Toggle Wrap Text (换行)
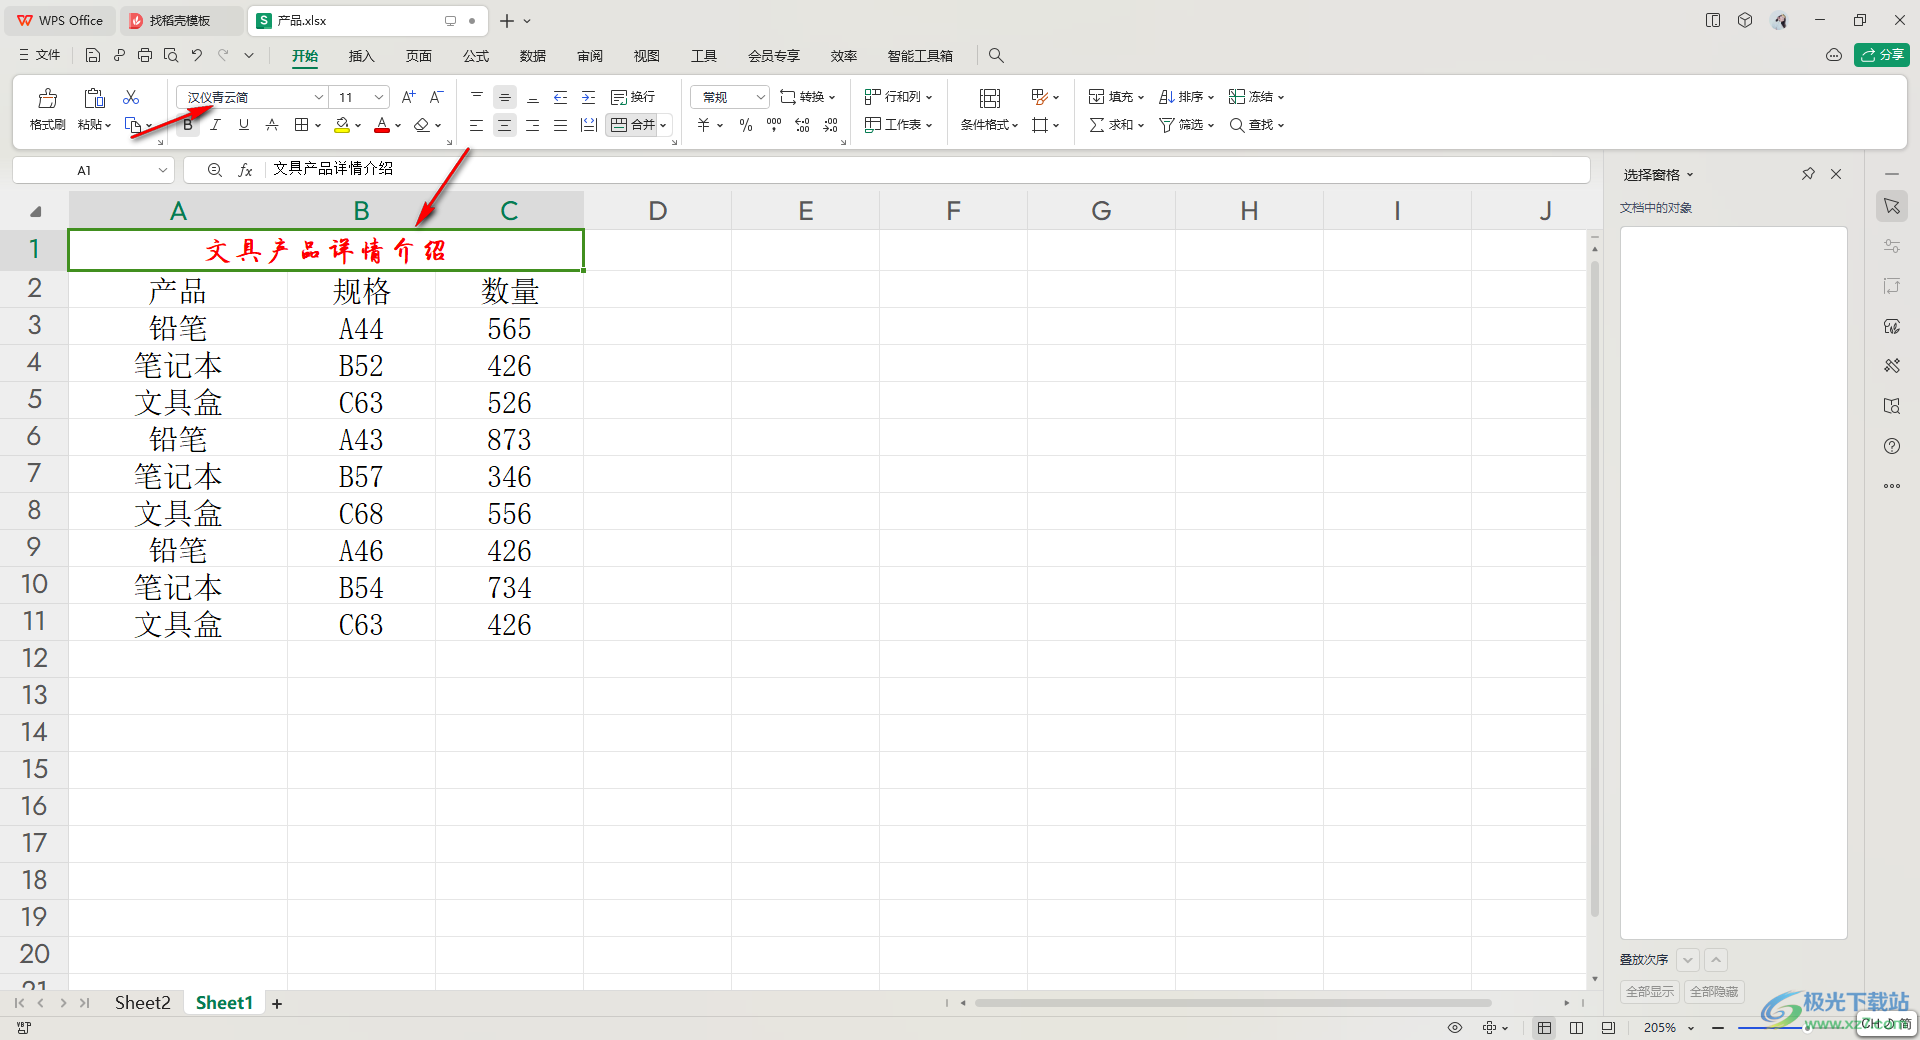This screenshot has height=1040, width=1920. point(633,97)
